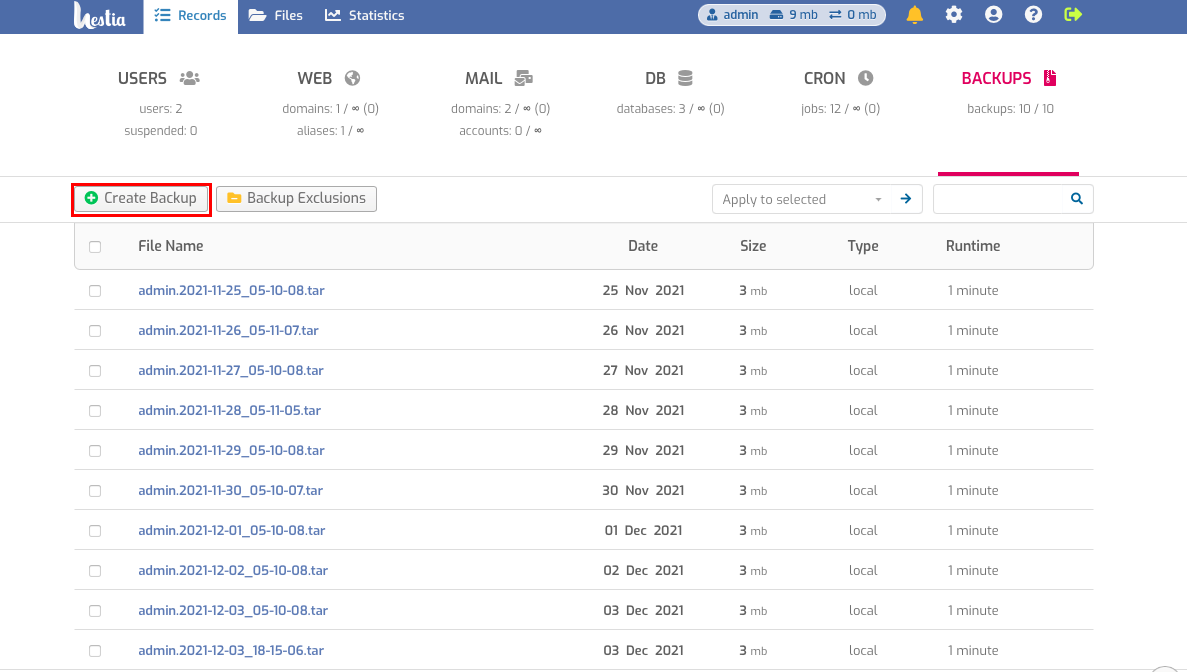Click the bandwidth 0 mb indicator
Viewport: 1187px width, 672px height.
(853, 15)
